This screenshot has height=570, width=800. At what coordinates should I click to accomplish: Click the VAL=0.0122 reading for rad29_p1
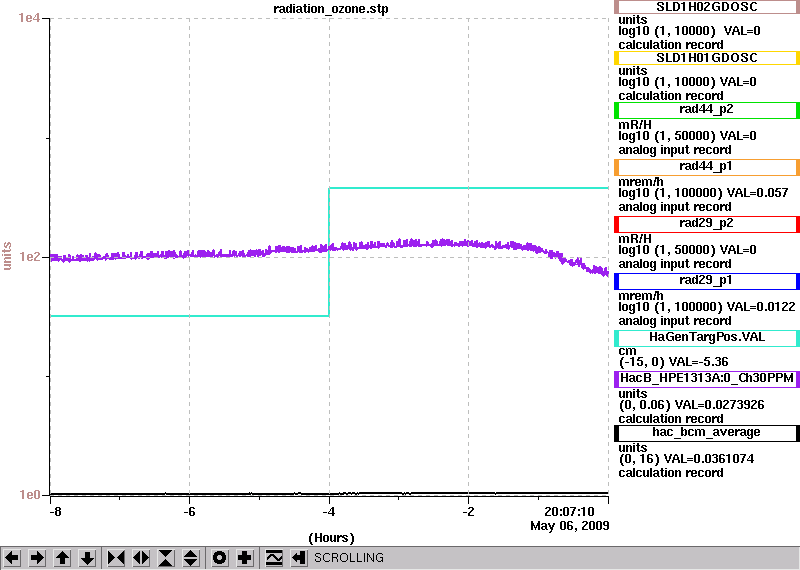(x=761, y=307)
